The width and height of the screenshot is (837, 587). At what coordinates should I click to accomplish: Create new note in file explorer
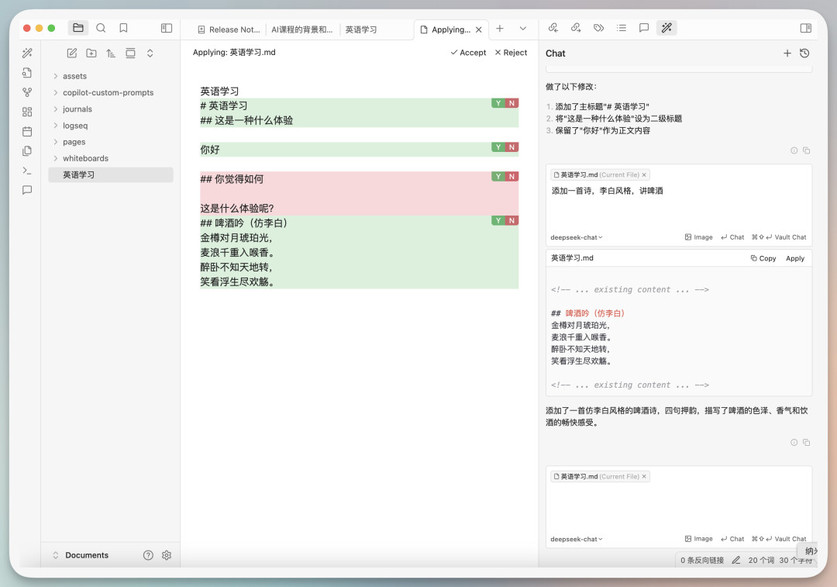tap(72, 53)
